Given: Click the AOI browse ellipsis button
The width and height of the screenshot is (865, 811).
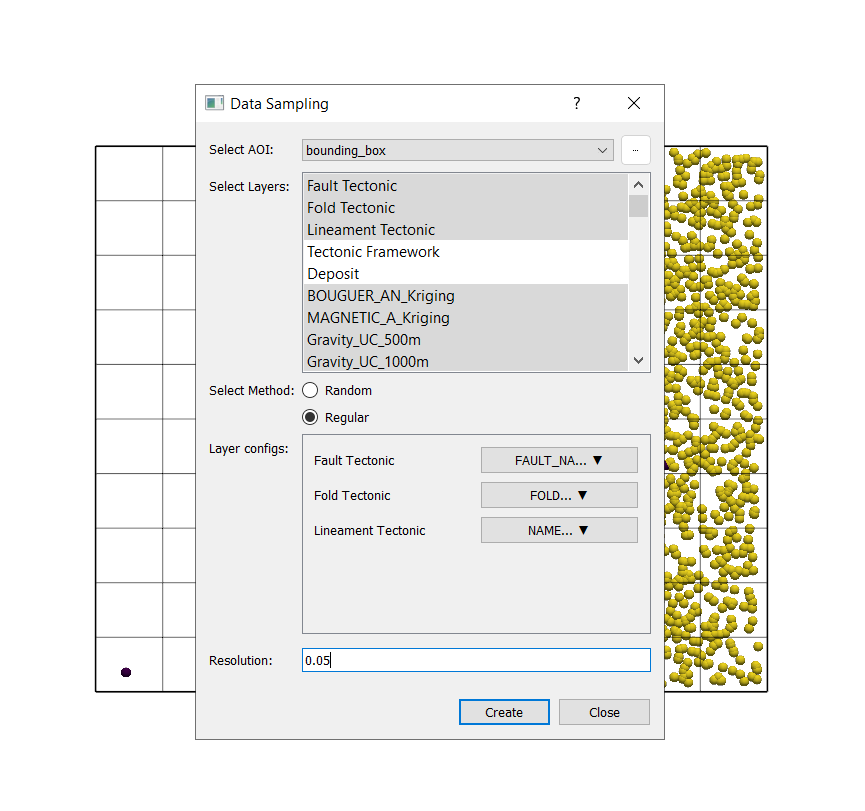Looking at the screenshot, I should [635, 150].
